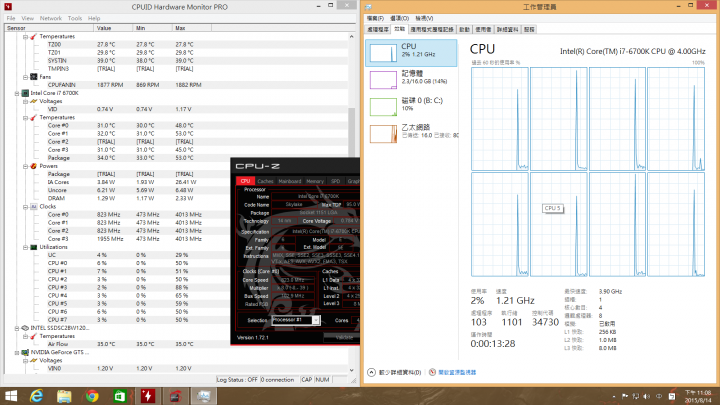Click lightning icon beside Intel Voltages node

[34, 101]
